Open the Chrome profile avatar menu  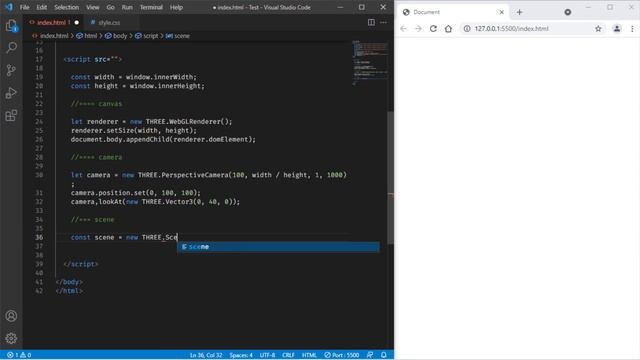click(x=617, y=29)
